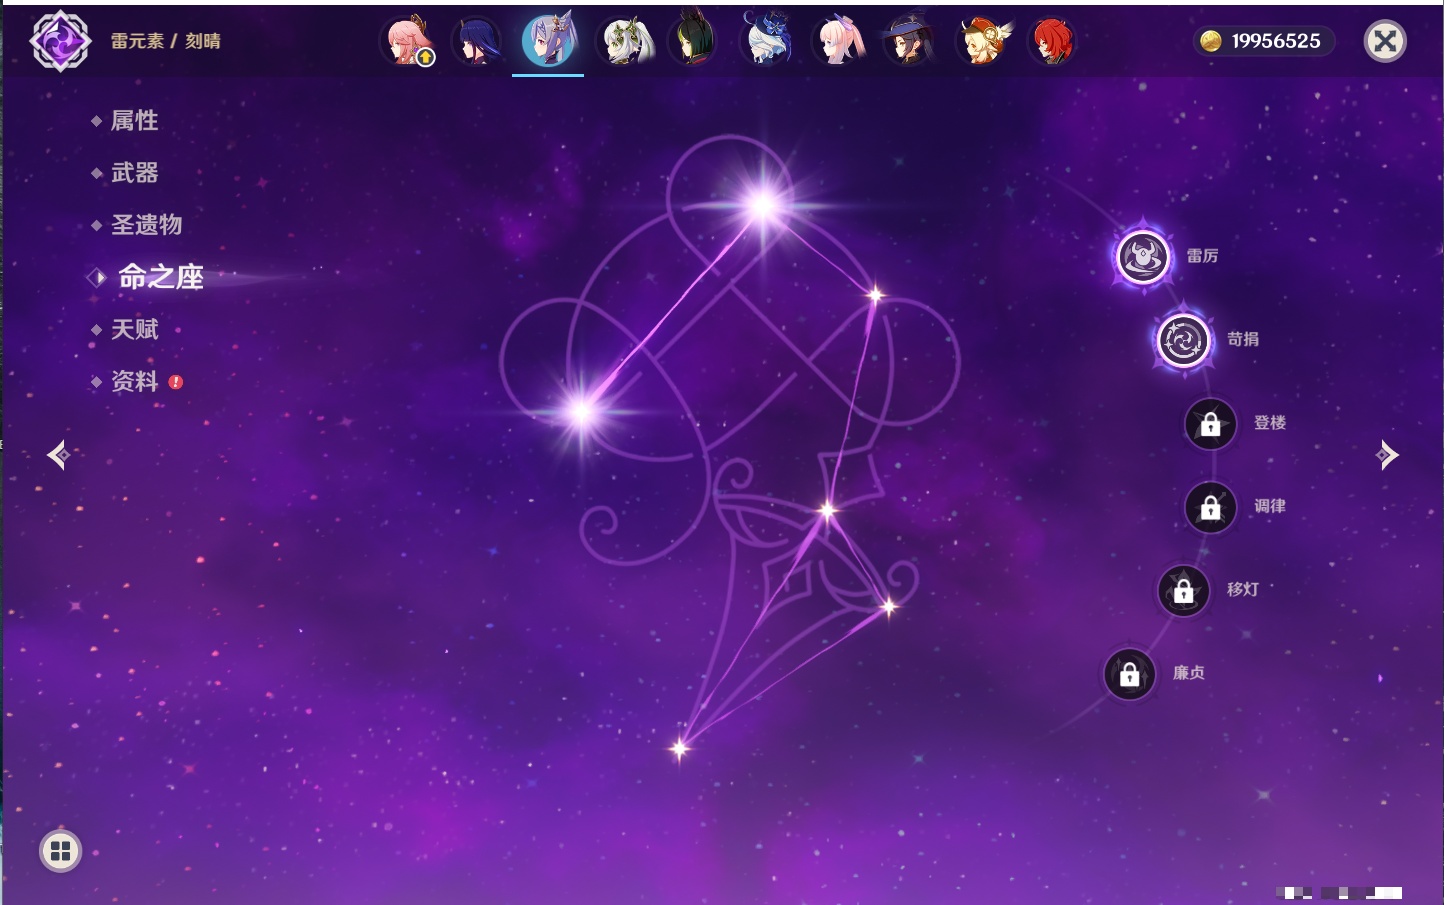This screenshot has height=905, width=1444.
Task: Select Klee's avatar with the red hat
Action: tap(982, 41)
